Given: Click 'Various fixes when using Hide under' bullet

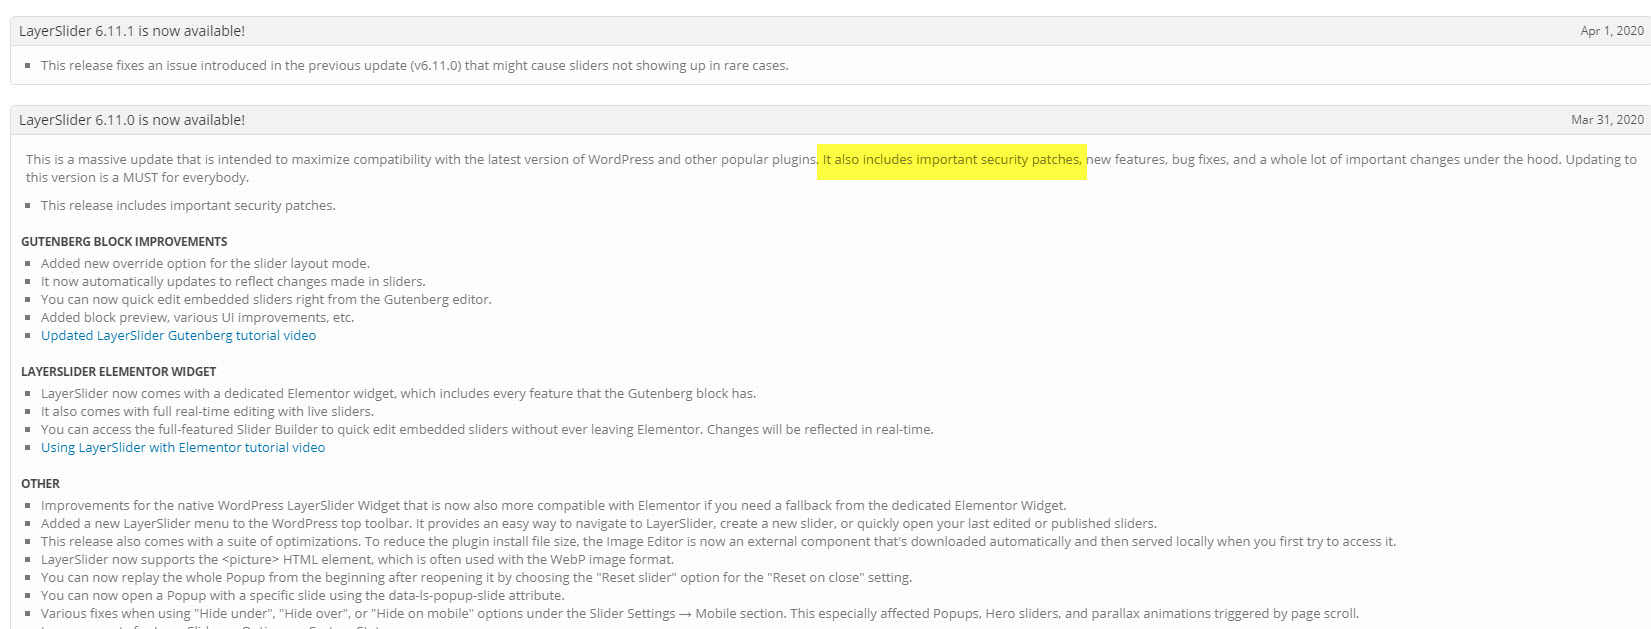Looking at the screenshot, I should point(700,614).
